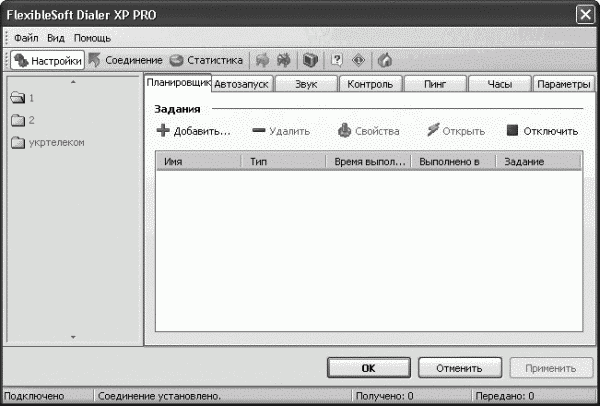Click Добавить to add a task
Screen dimensions: 600x406
tap(193, 131)
